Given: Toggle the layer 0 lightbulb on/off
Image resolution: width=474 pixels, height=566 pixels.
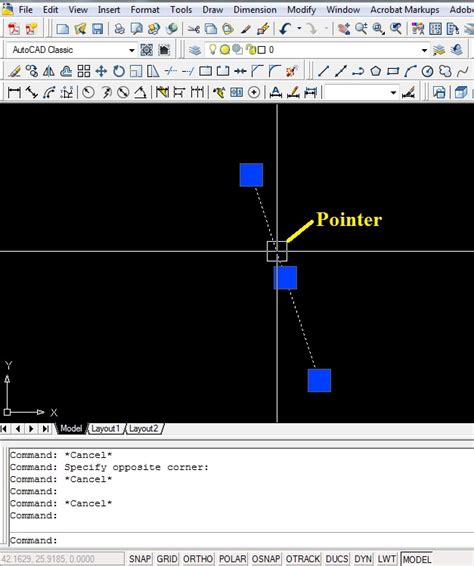Looking at the screenshot, I should (x=213, y=49).
